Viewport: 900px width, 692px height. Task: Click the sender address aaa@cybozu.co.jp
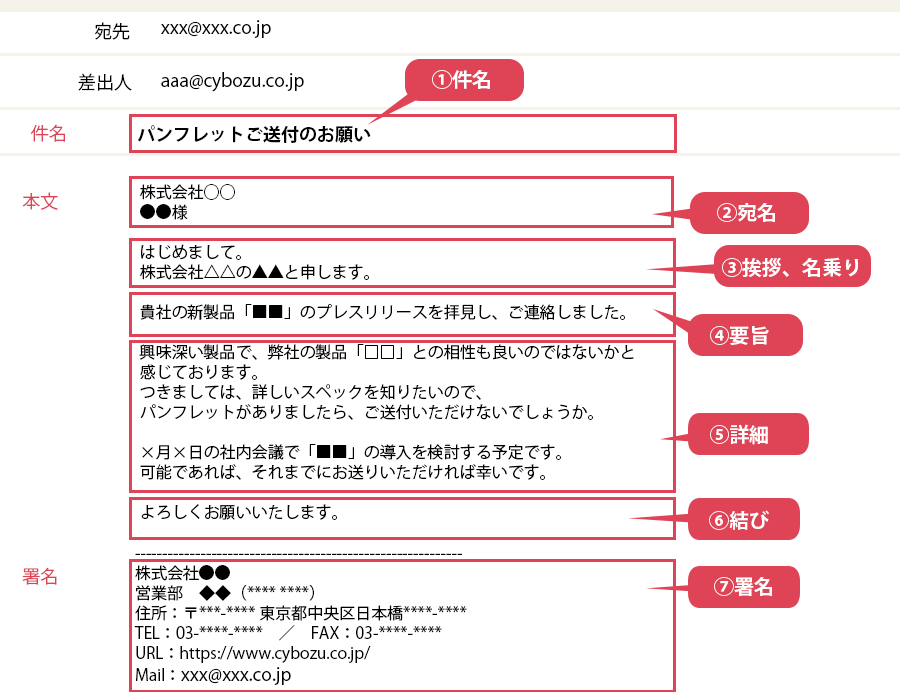point(232,81)
